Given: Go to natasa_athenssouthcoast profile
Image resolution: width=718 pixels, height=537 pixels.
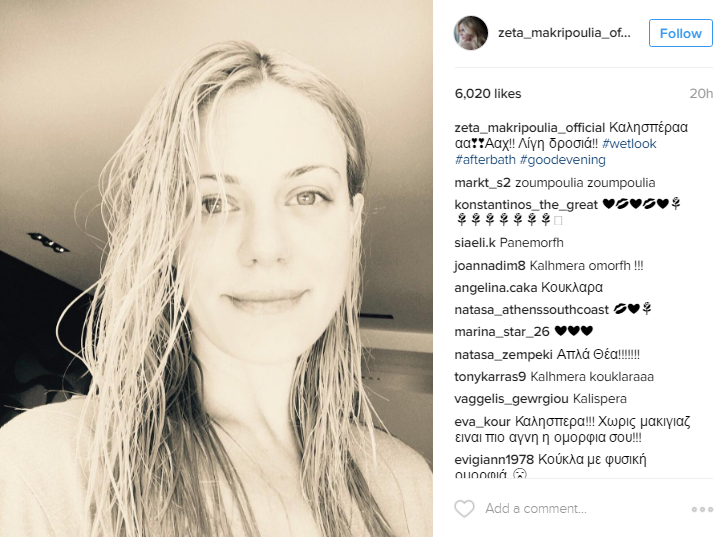Looking at the screenshot, I should [531, 310].
